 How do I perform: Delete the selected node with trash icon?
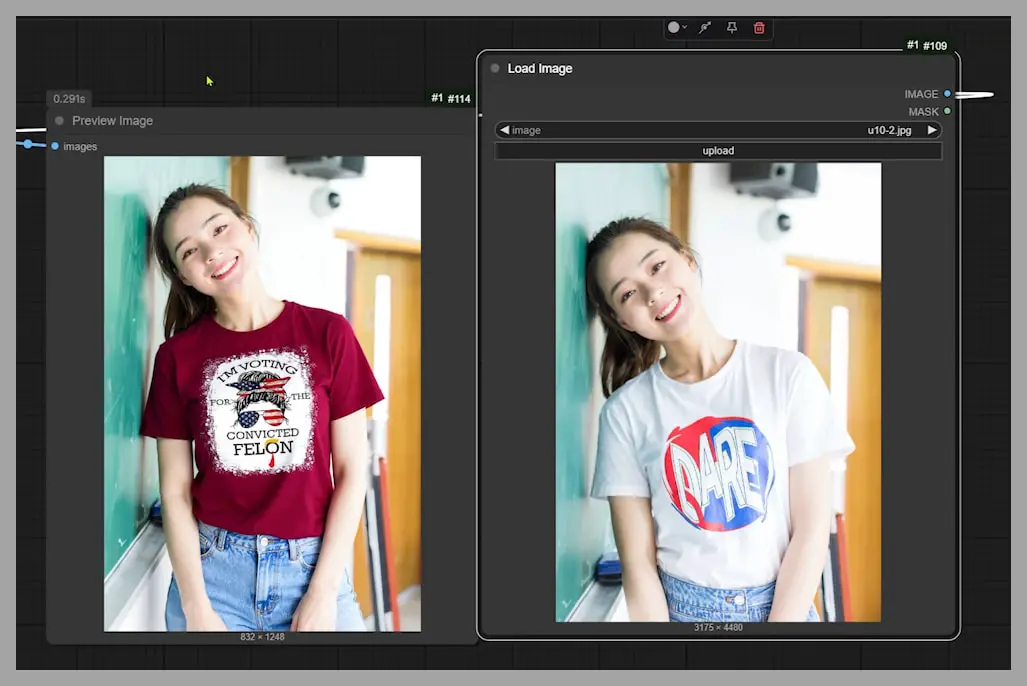click(x=759, y=28)
